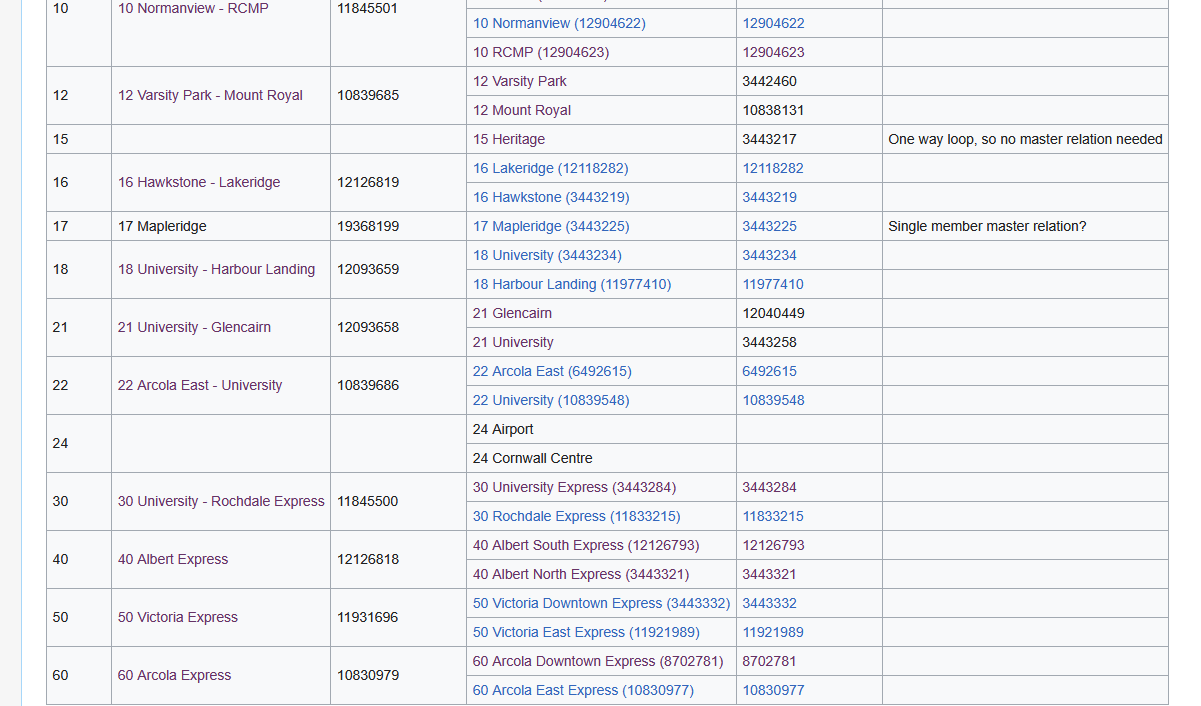Open the 21 University - Glencairn master link
The width and height of the screenshot is (1201, 706).
pyautogui.click(x=193, y=327)
